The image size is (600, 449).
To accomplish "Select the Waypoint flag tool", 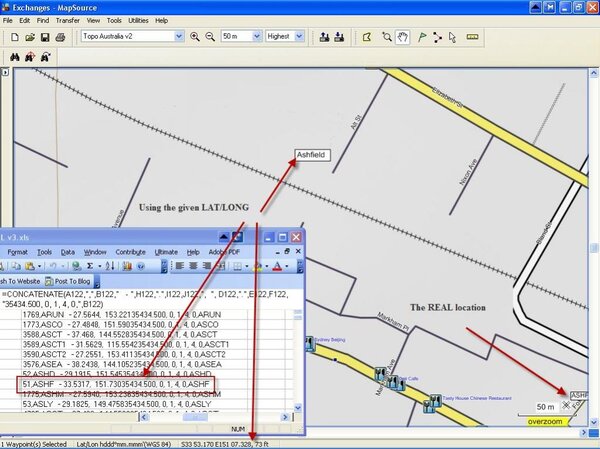I will pos(420,37).
